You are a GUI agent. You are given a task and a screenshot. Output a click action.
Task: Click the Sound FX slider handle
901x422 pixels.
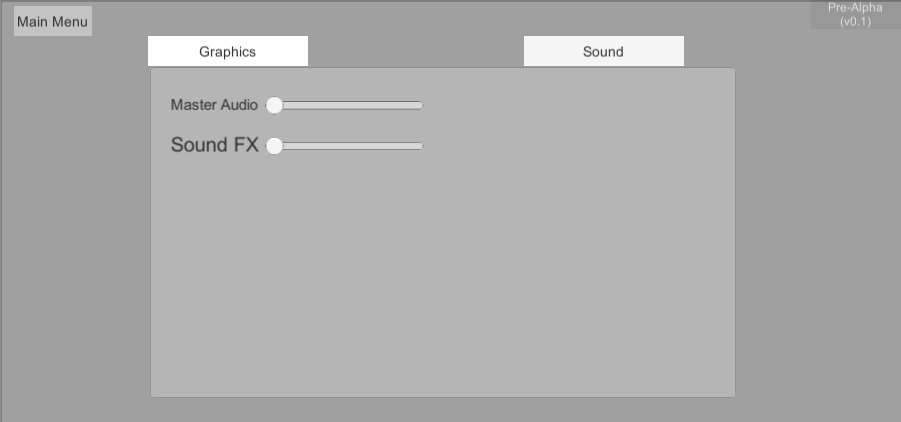(x=274, y=146)
